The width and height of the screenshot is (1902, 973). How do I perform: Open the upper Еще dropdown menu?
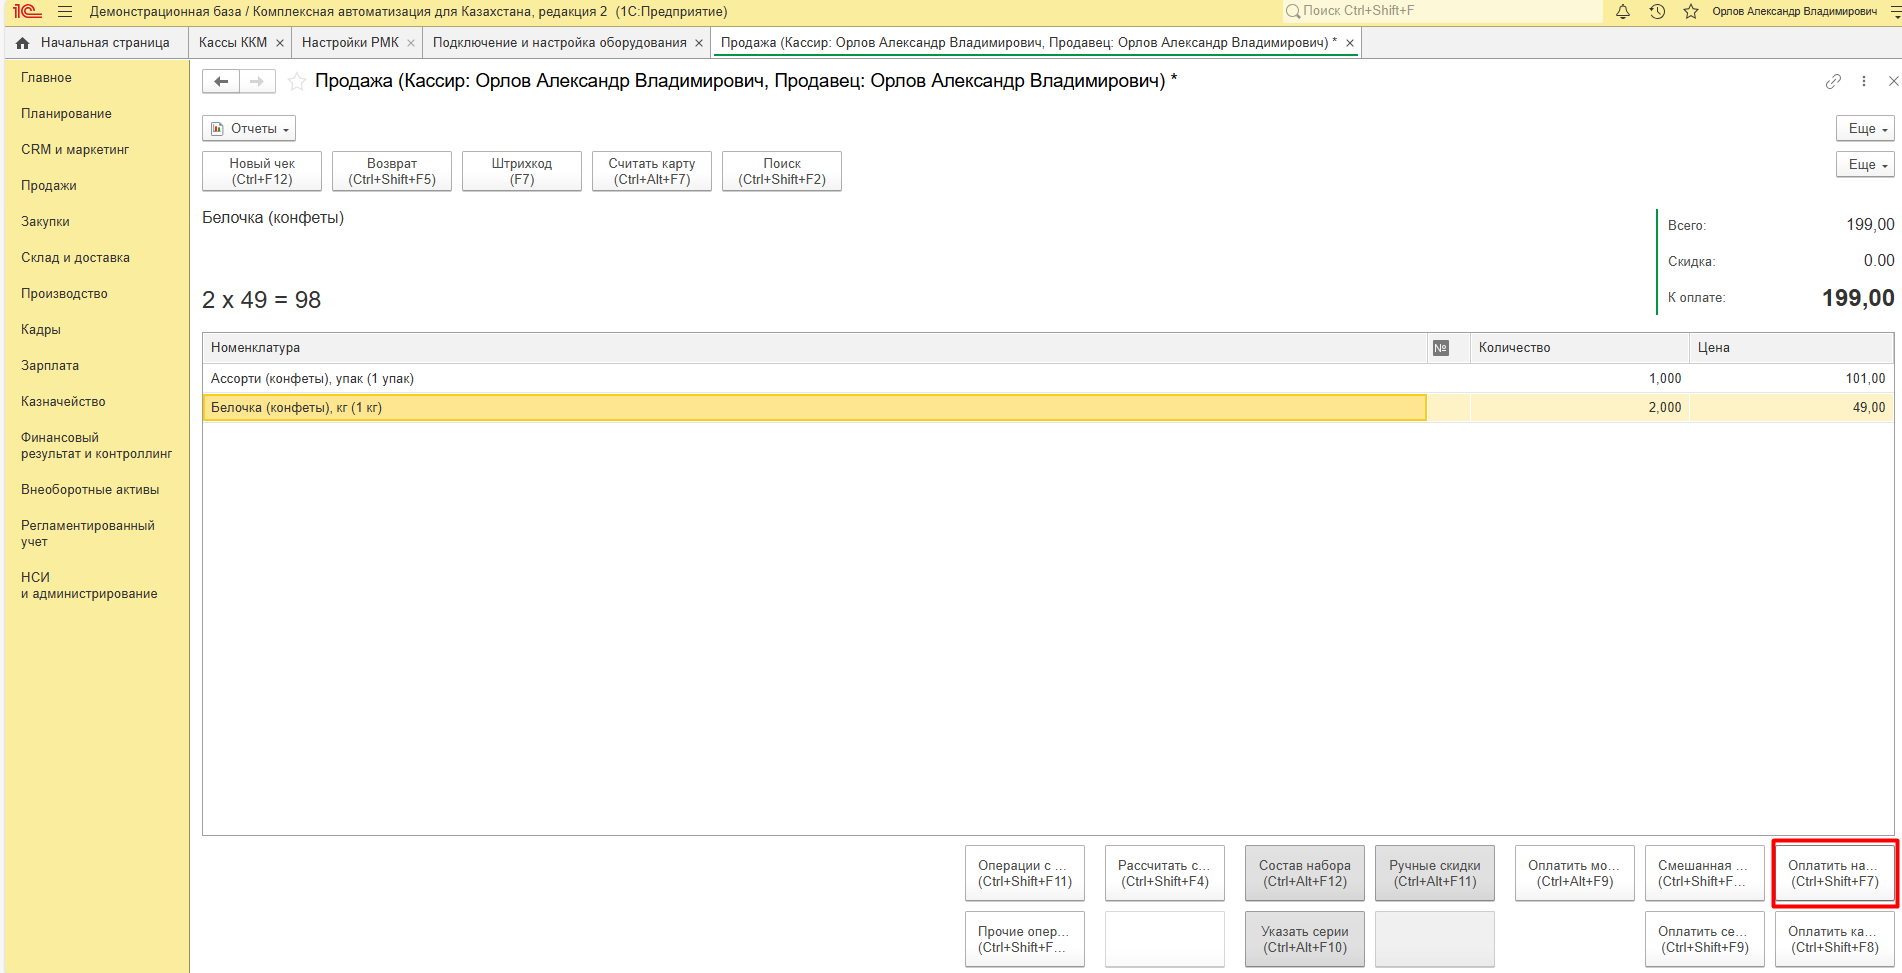[1865, 129]
